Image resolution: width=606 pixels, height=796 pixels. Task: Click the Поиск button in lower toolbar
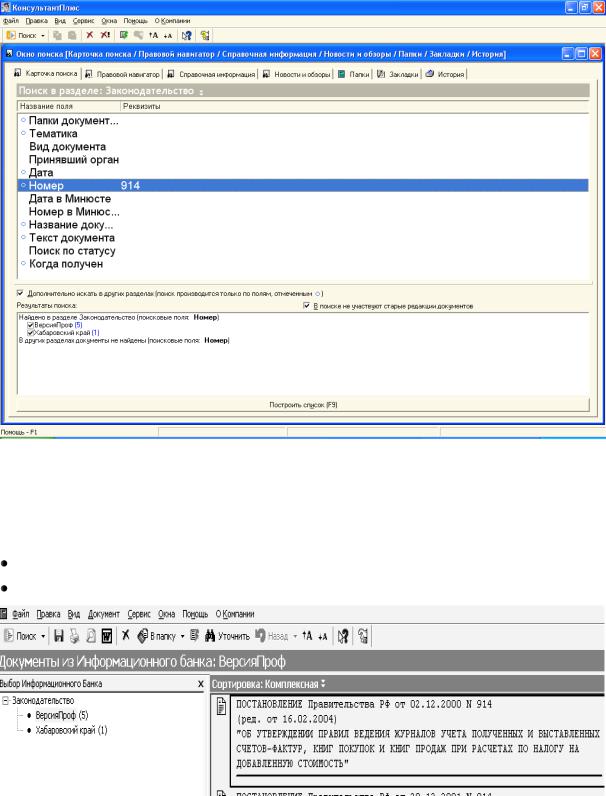click(20, 636)
